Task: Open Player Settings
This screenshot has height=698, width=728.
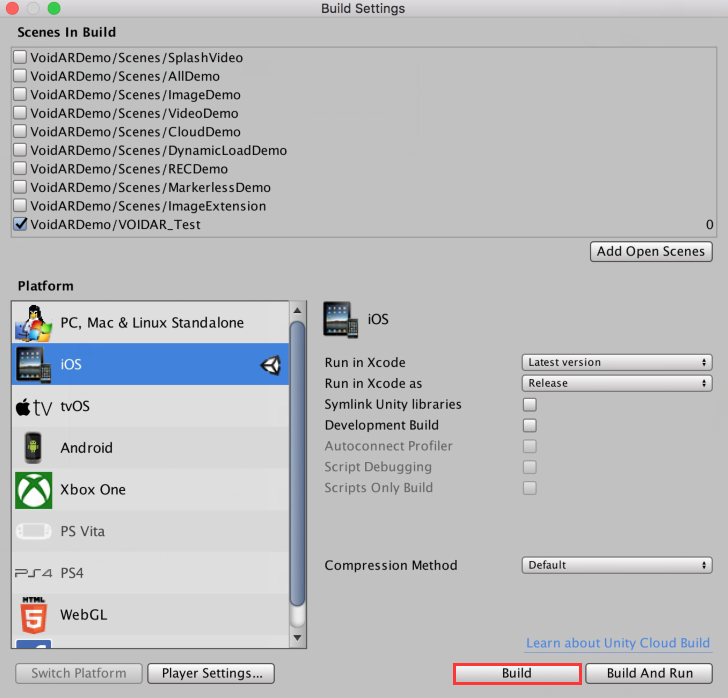Action: [x=210, y=673]
